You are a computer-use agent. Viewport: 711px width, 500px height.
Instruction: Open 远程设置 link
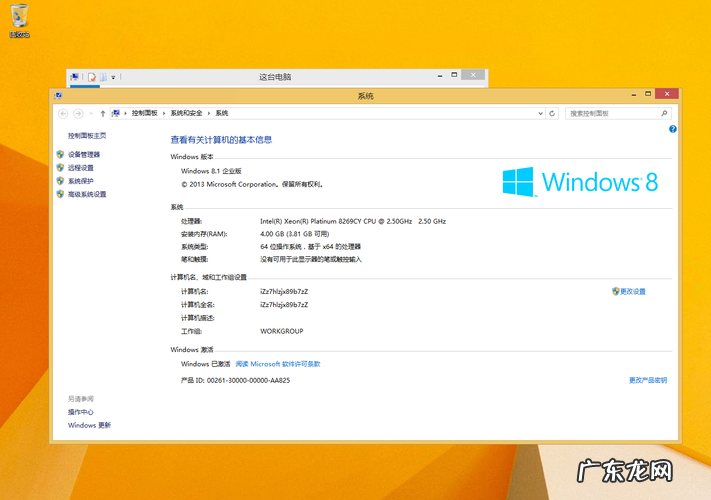pyautogui.click(x=81, y=168)
